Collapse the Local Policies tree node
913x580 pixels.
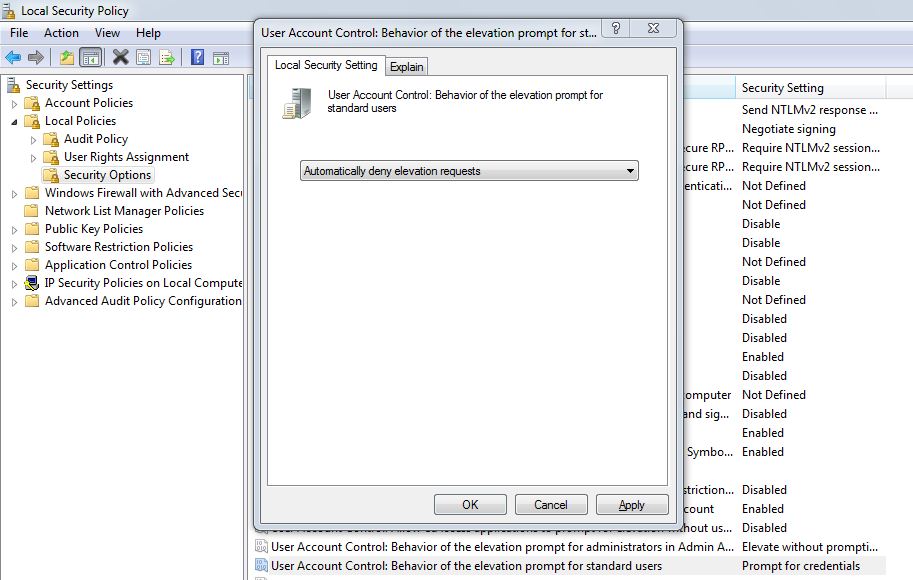pos(15,121)
